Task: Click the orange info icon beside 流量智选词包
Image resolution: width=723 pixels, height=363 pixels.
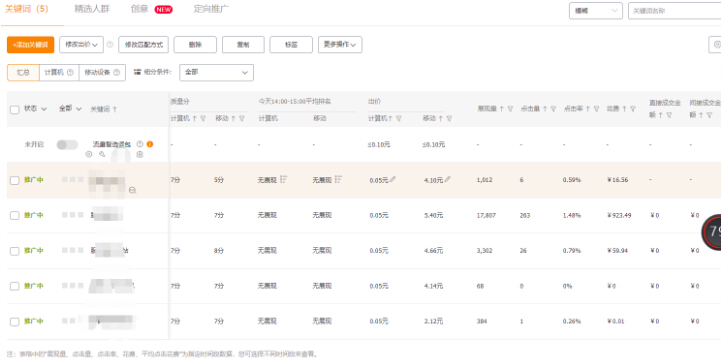Action: tap(150, 144)
